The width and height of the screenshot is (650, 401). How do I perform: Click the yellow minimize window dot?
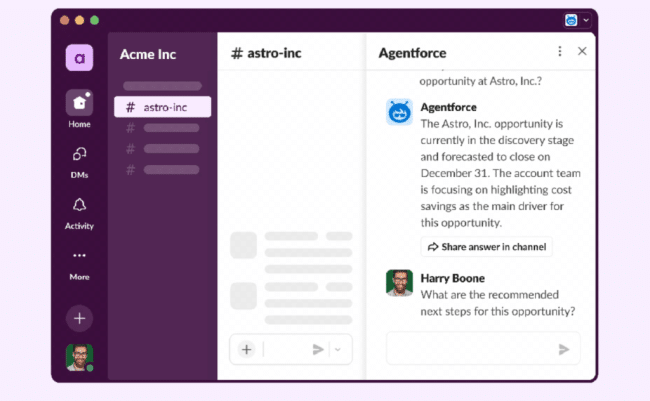[80, 20]
